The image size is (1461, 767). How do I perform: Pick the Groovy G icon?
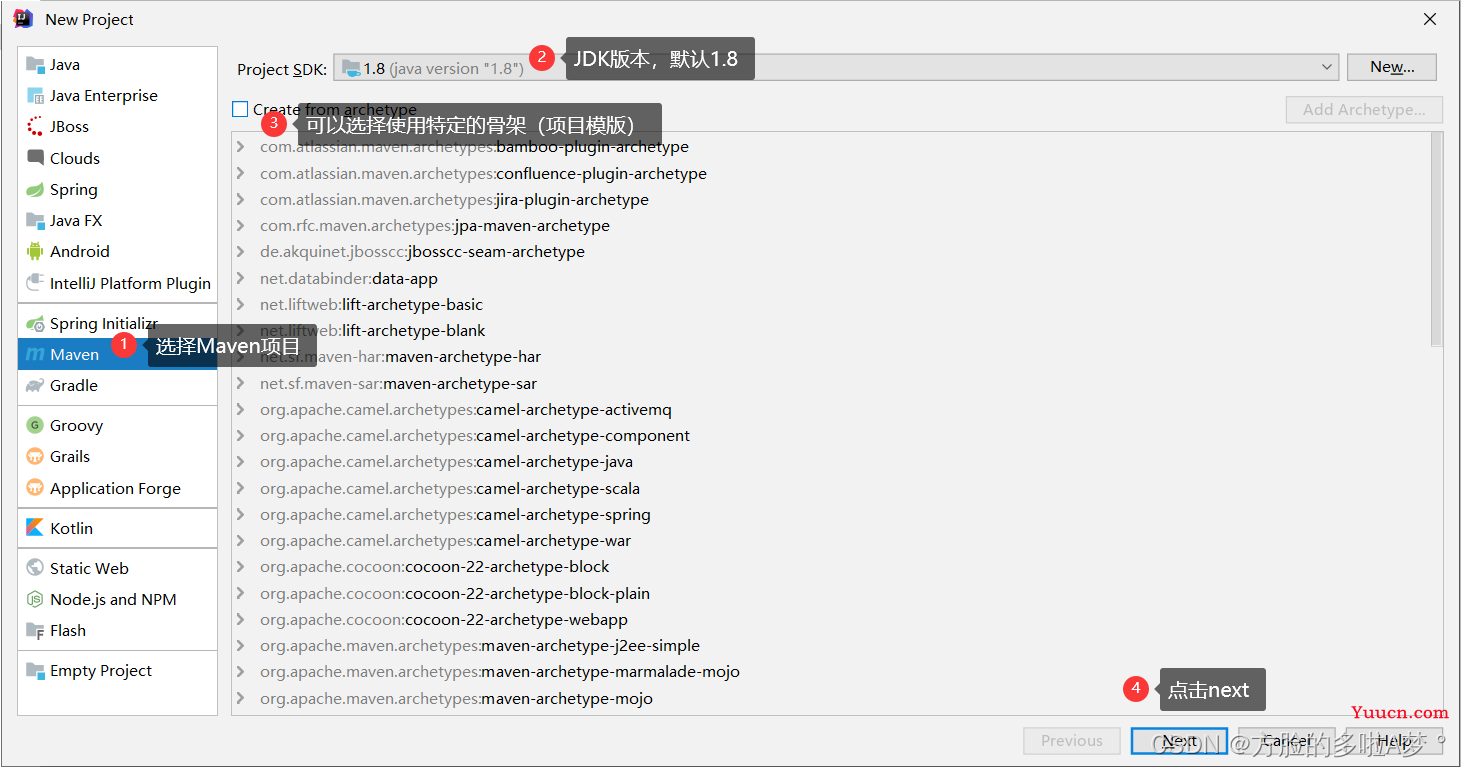click(x=36, y=426)
